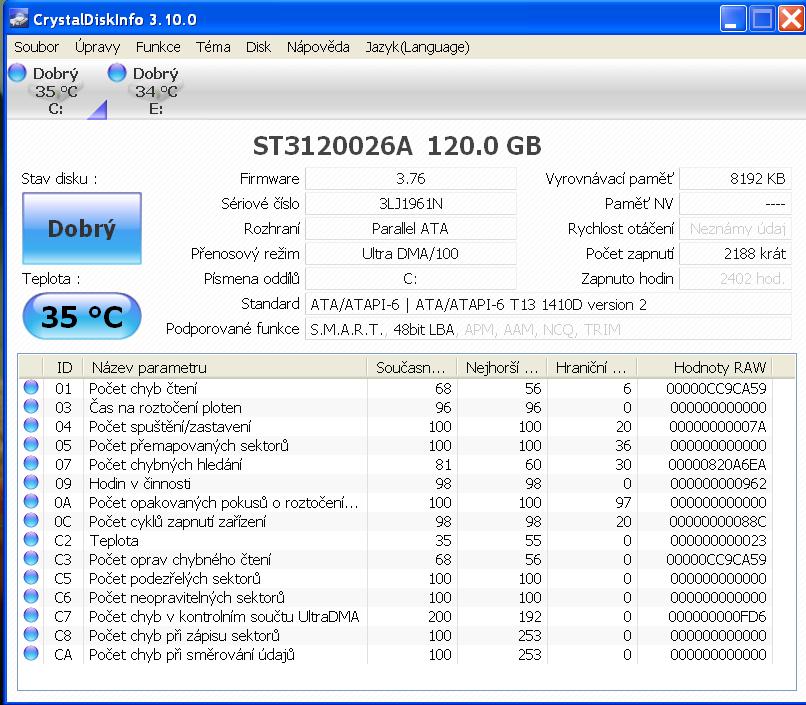Image resolution: width=806 pixels, height=705 pixels.
Task: Click the serial number field 3LJ1961N
Action: 411,204
